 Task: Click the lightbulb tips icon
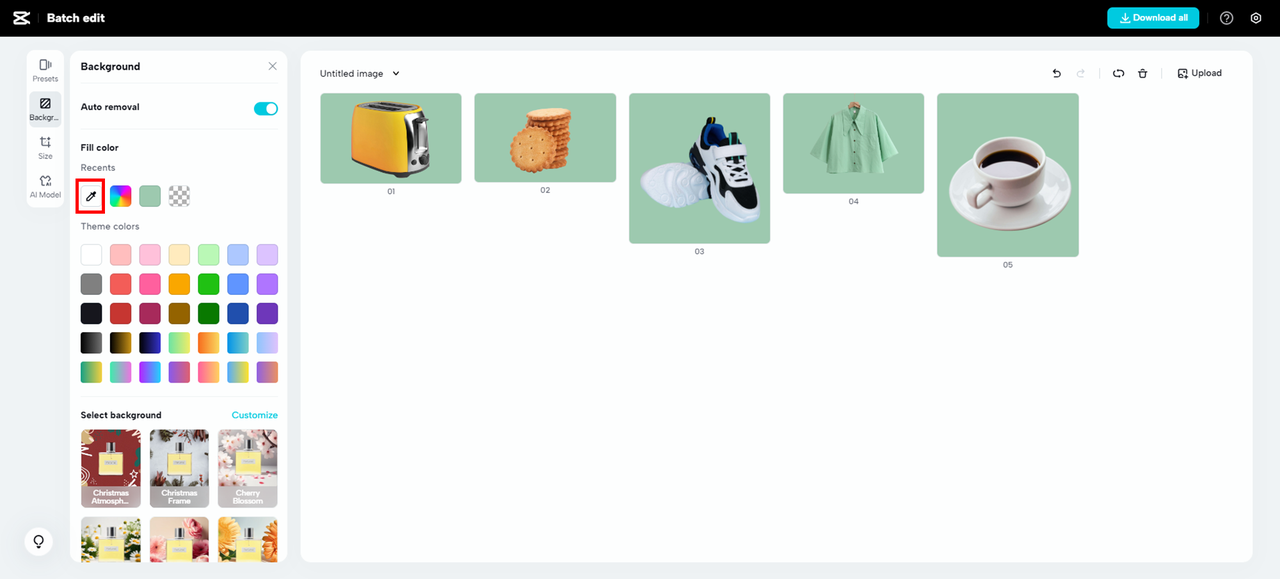pyautogui.click(x=39, y=541)
